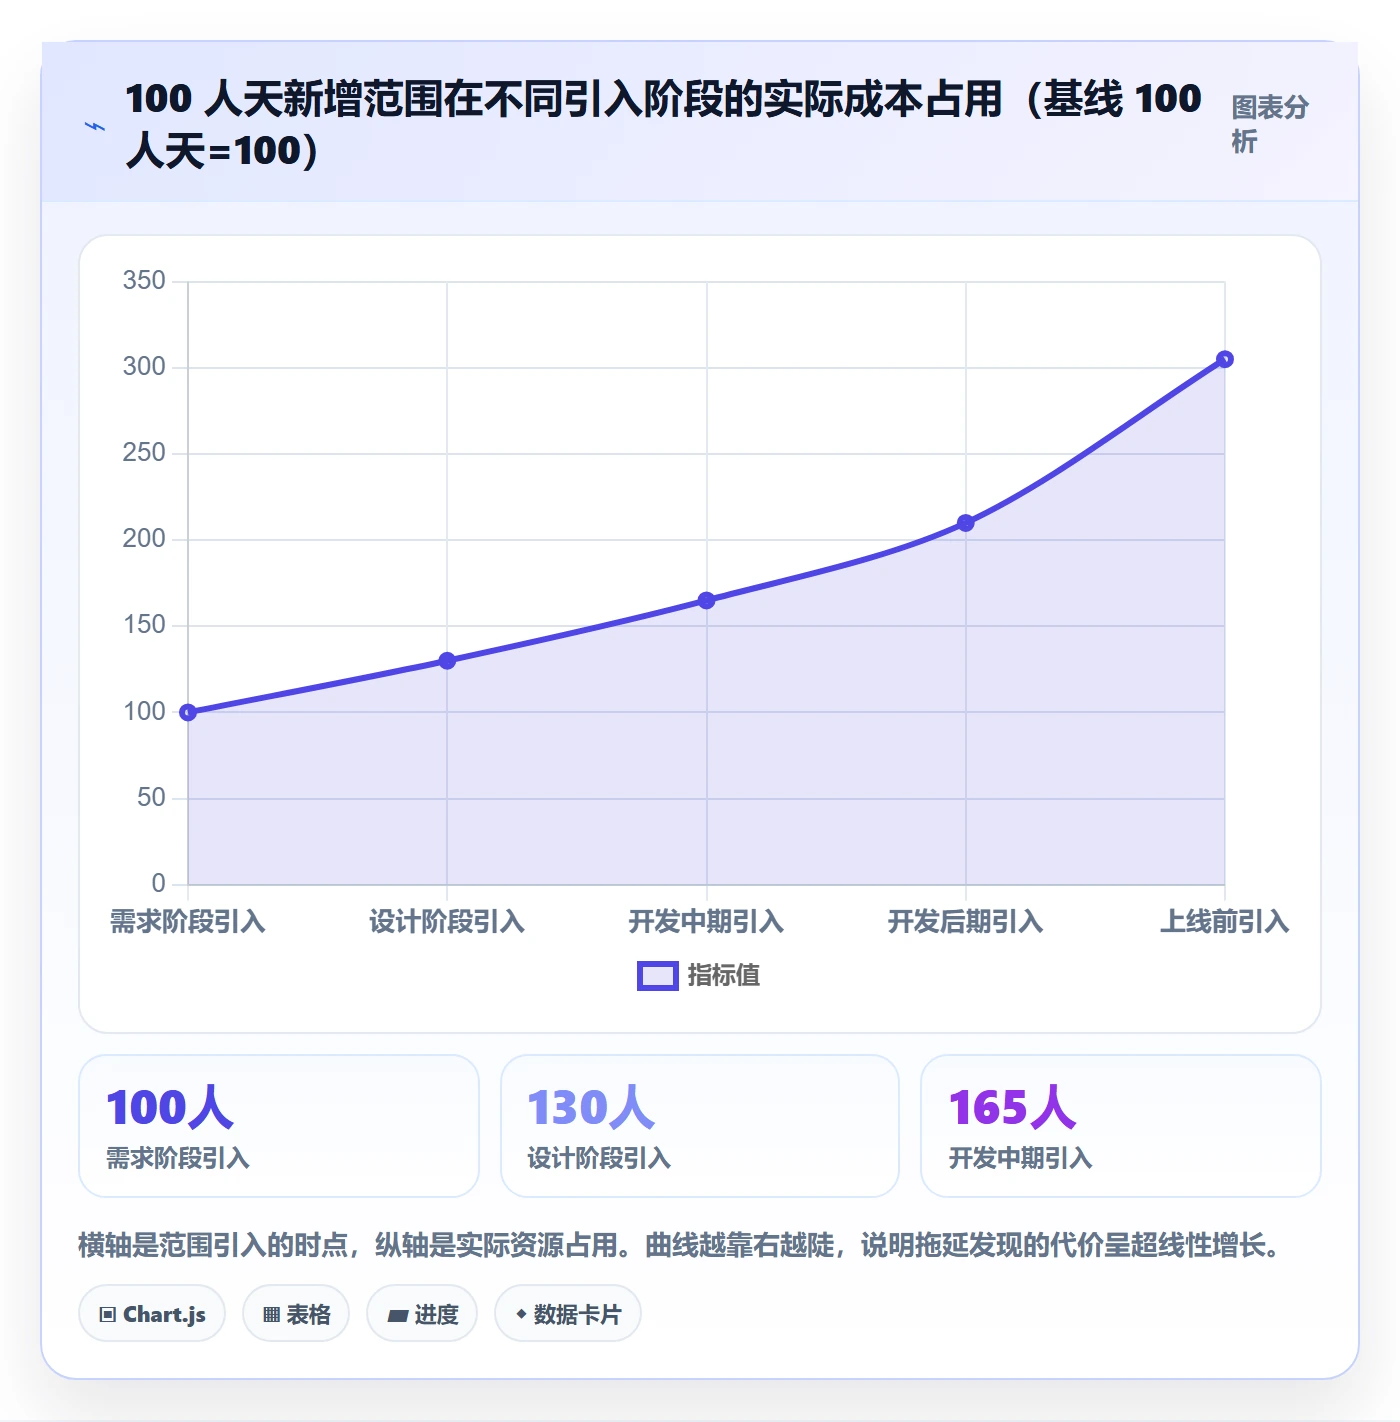1400x1422 pixels.
Task: Click the x-axis label 开发后期引入
Action: (x=966, y=921)
